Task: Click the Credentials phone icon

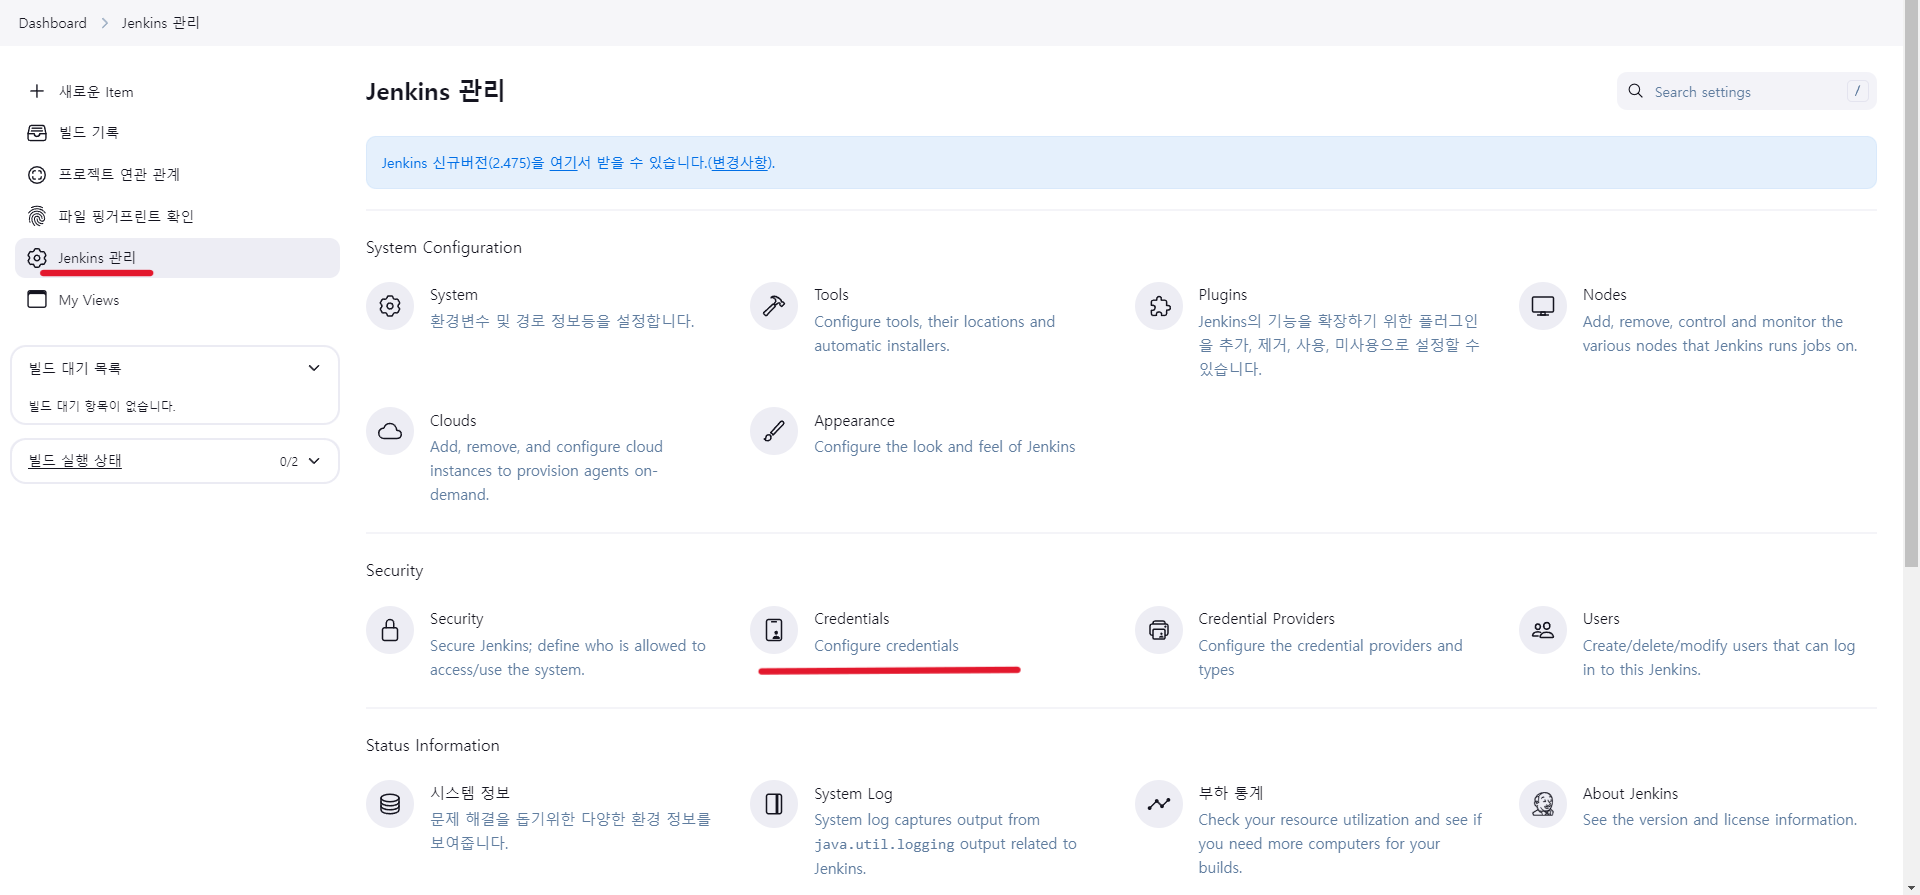Action: click(774, 630)
